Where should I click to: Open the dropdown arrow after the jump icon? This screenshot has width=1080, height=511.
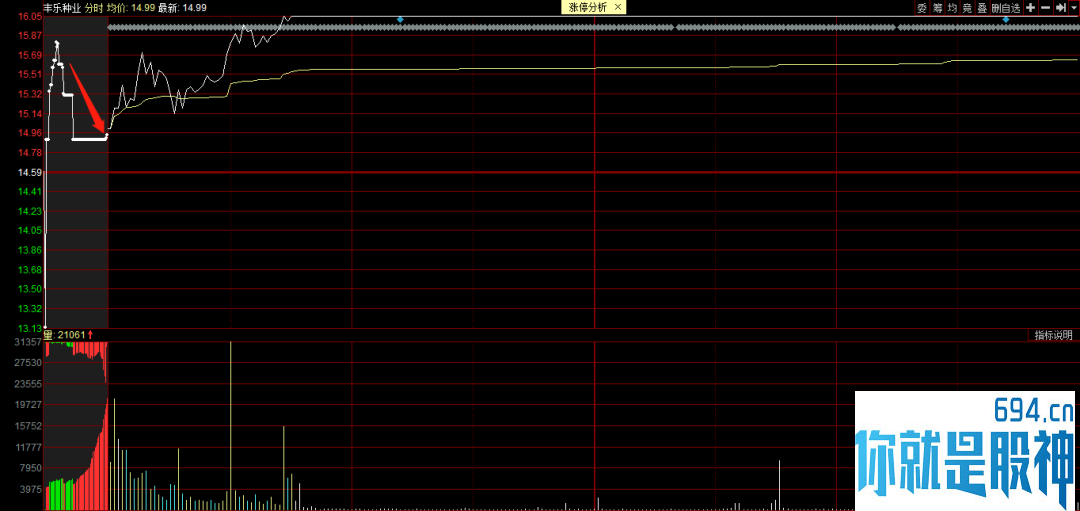(1074, 8)
